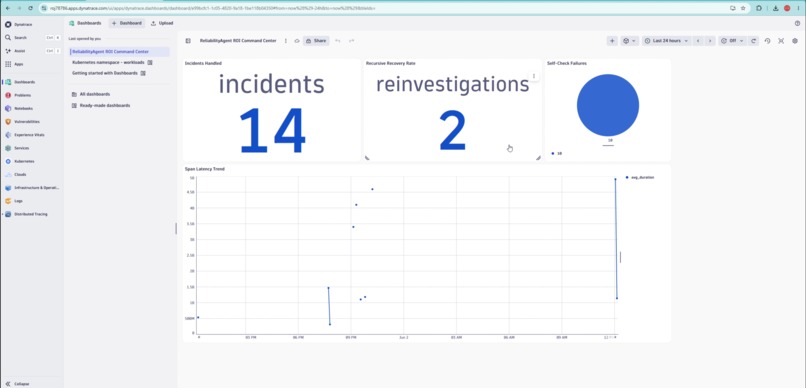Toggle the dashboard list sidebar panel icon
Screen dimensions: 806x388
click(188, 41)
